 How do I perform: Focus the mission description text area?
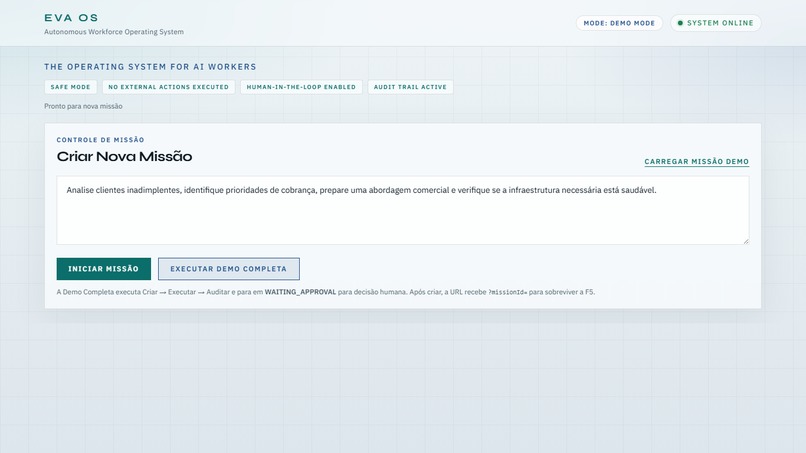tap(402, 210)
